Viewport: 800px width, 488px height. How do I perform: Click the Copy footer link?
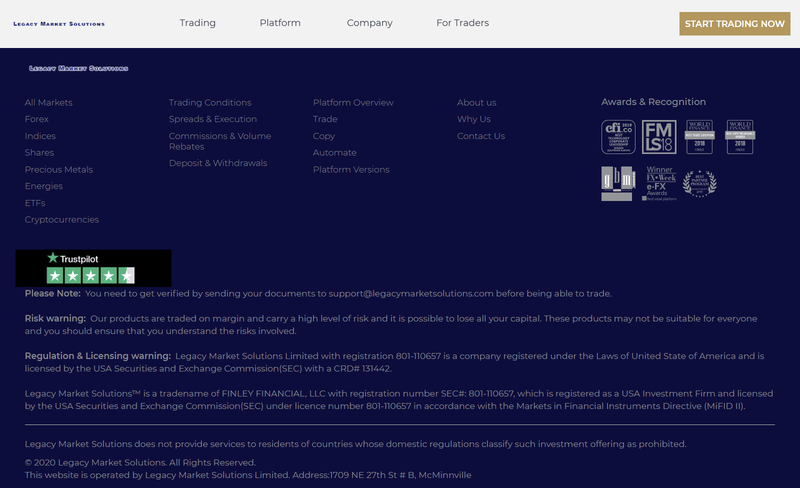tap(324, 136)
